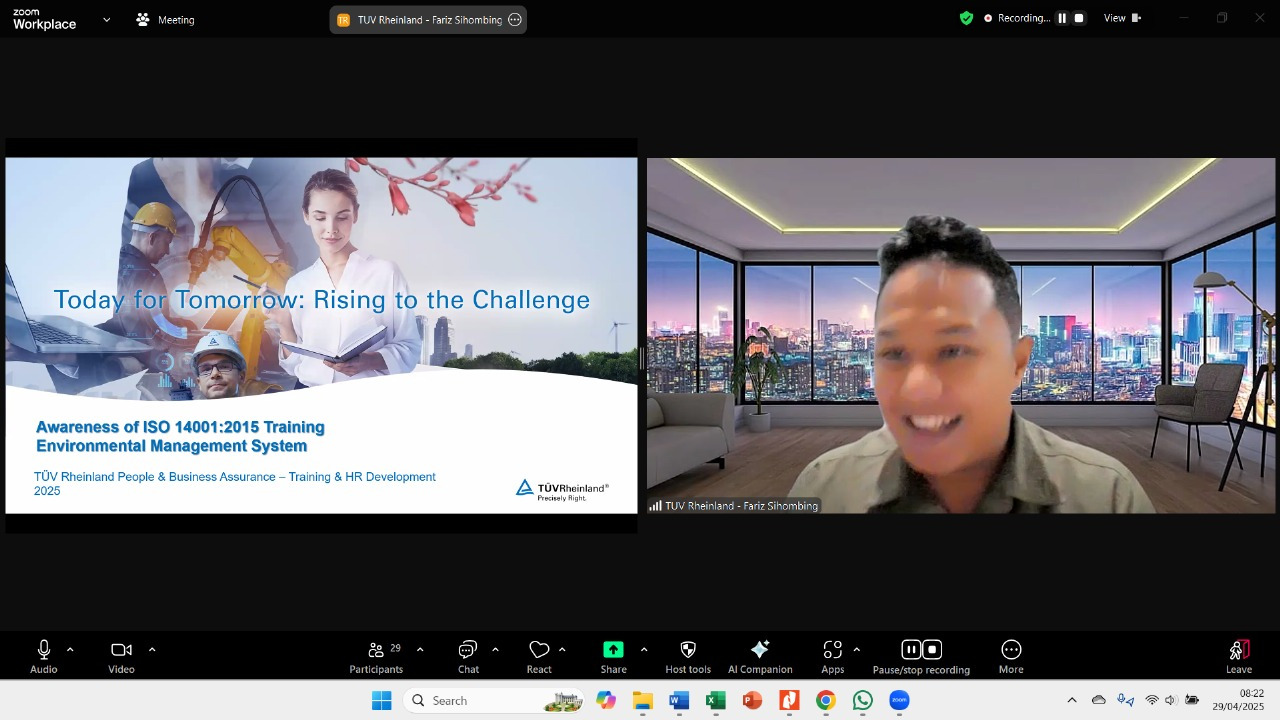Expand share options arrow

point(643,650)
